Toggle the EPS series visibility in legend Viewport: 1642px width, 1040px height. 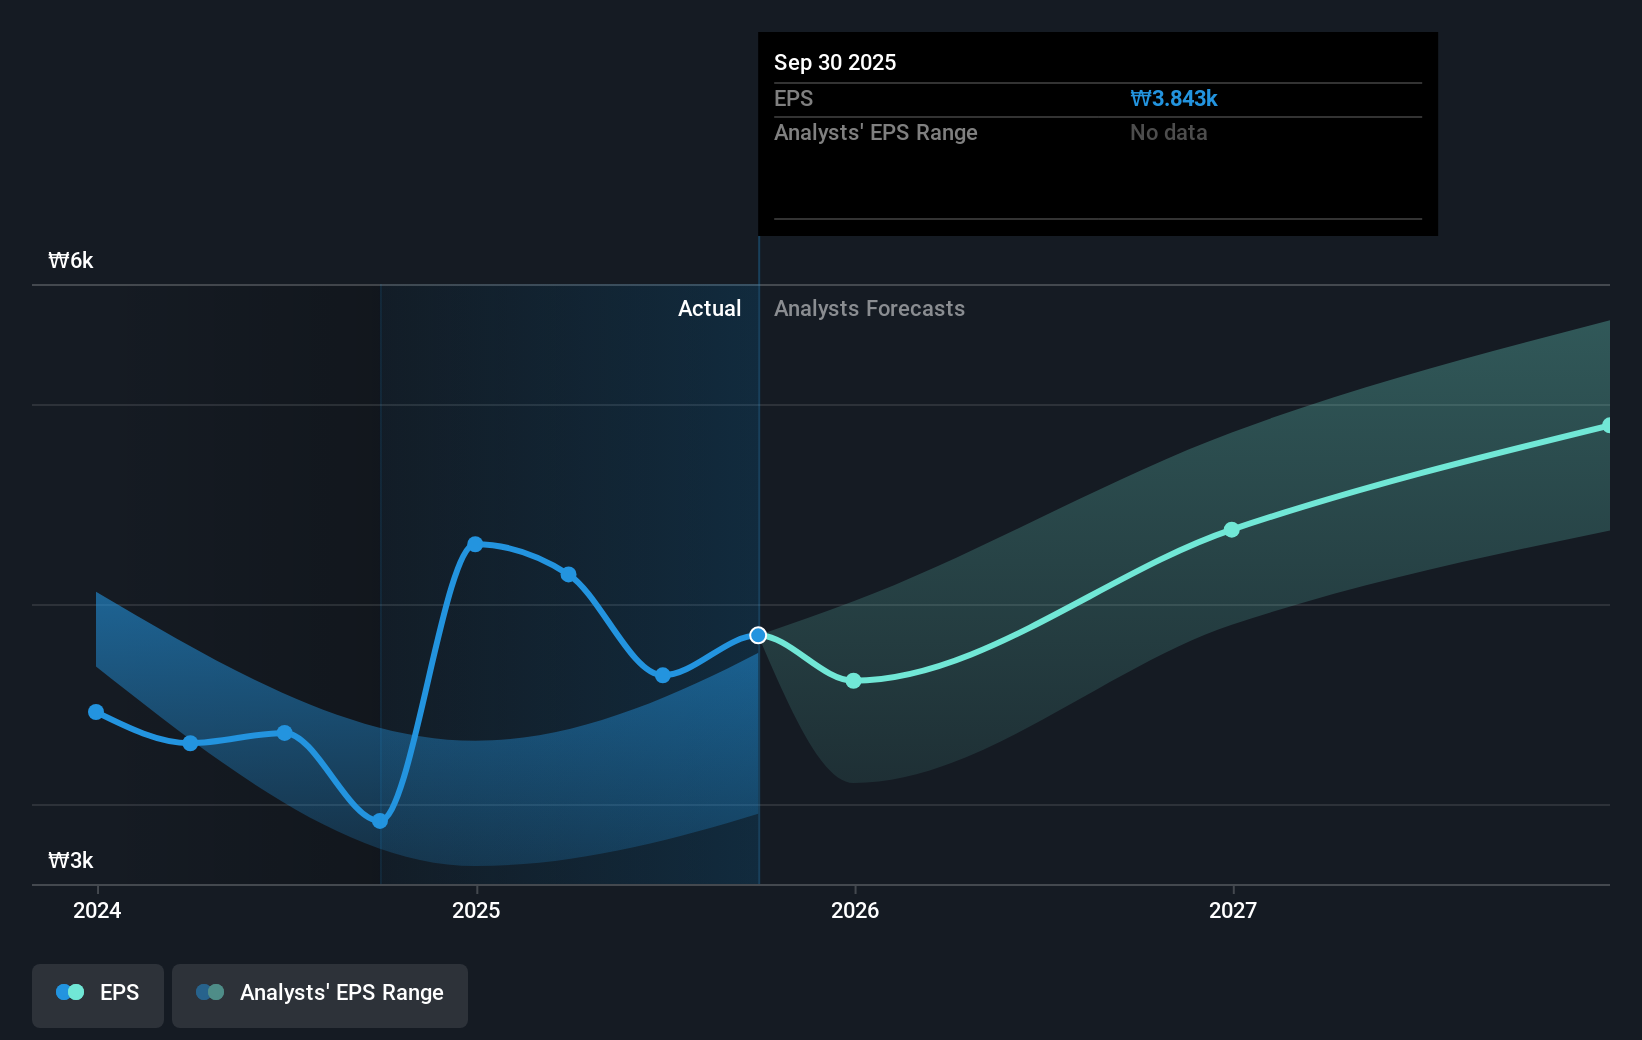pos(97,995)
